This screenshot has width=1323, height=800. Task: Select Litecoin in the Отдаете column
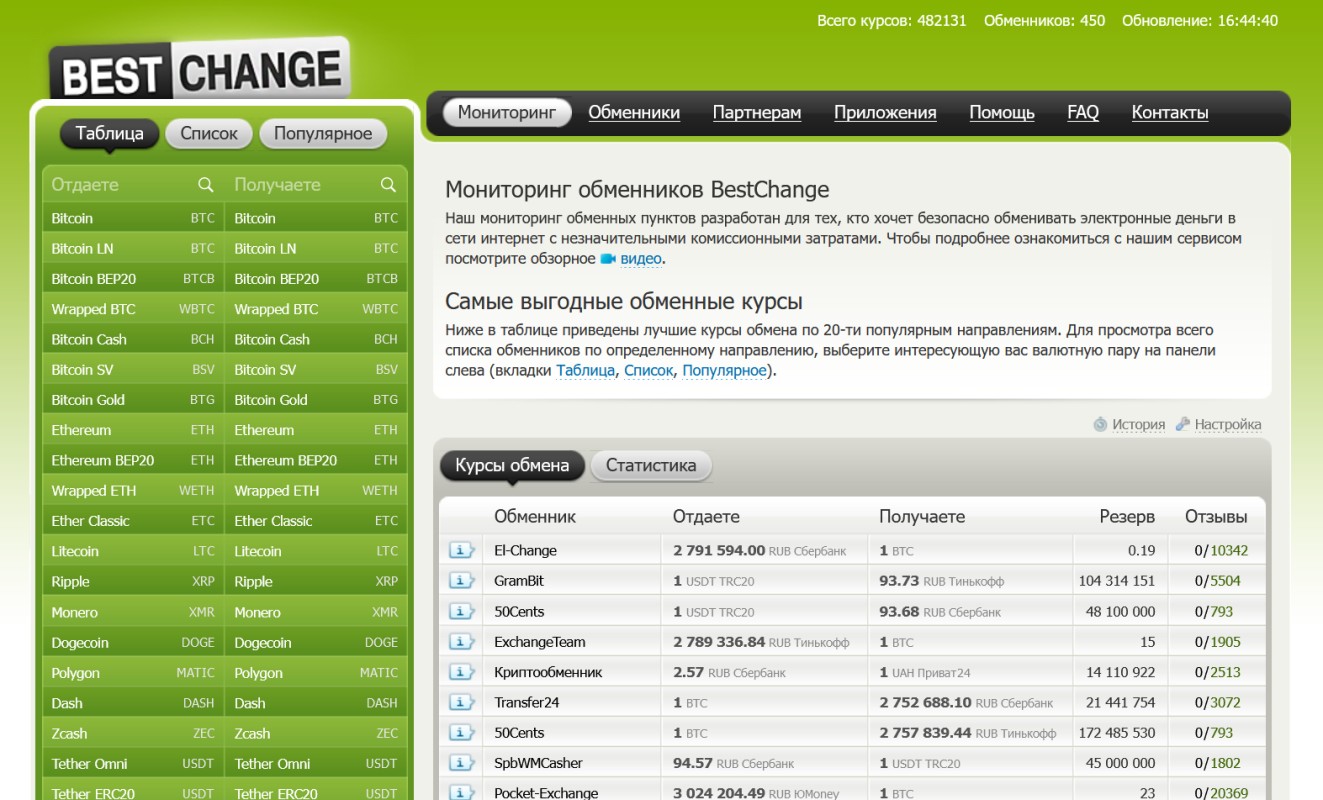[x=133, y=551]
